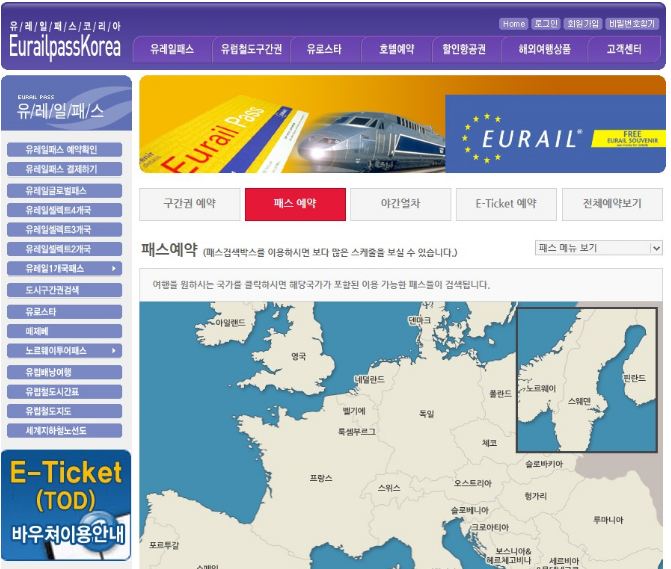Select 루마니아 on the map
This screenshot has height=569, width=671.
coord(609,520)
